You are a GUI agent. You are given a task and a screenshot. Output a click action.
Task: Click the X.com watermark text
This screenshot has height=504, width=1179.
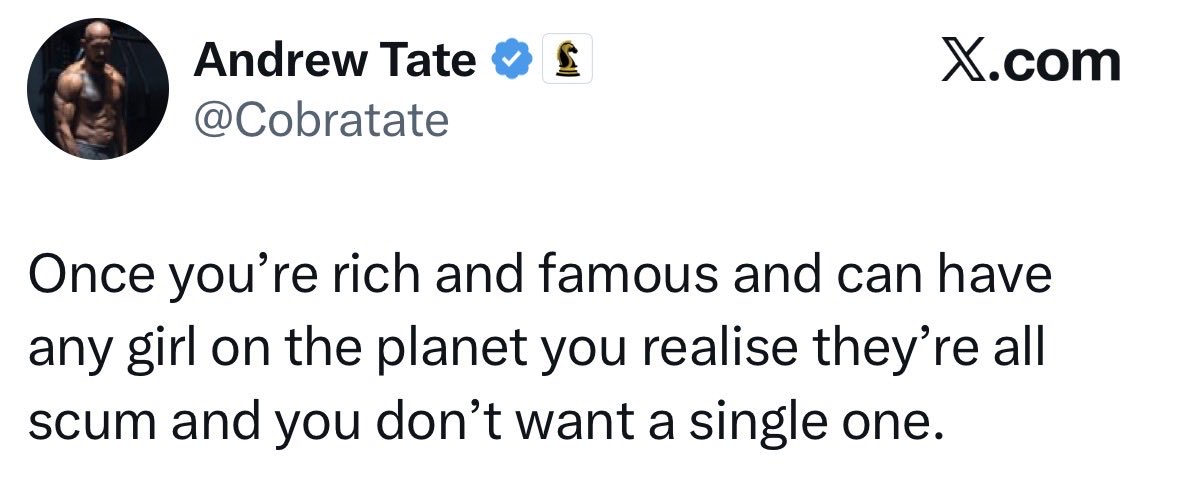(x=1031, y=62)
